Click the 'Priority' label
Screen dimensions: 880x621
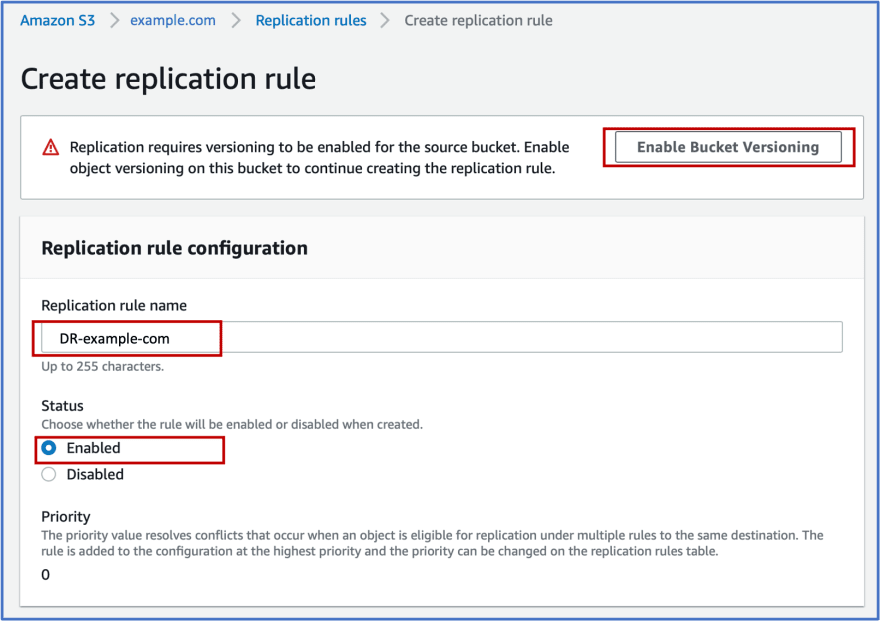pos(66,517)
